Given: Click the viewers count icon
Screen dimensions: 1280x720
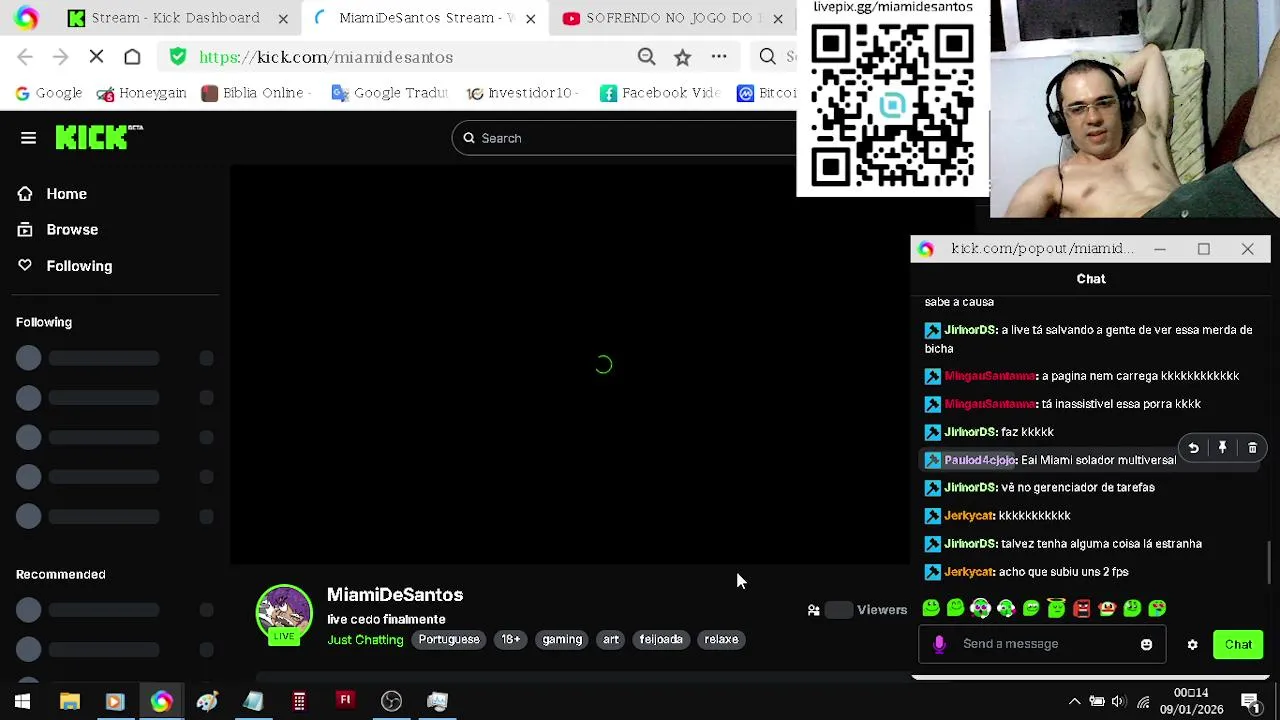Looking at the screenshot, I should tap(813, 610).
